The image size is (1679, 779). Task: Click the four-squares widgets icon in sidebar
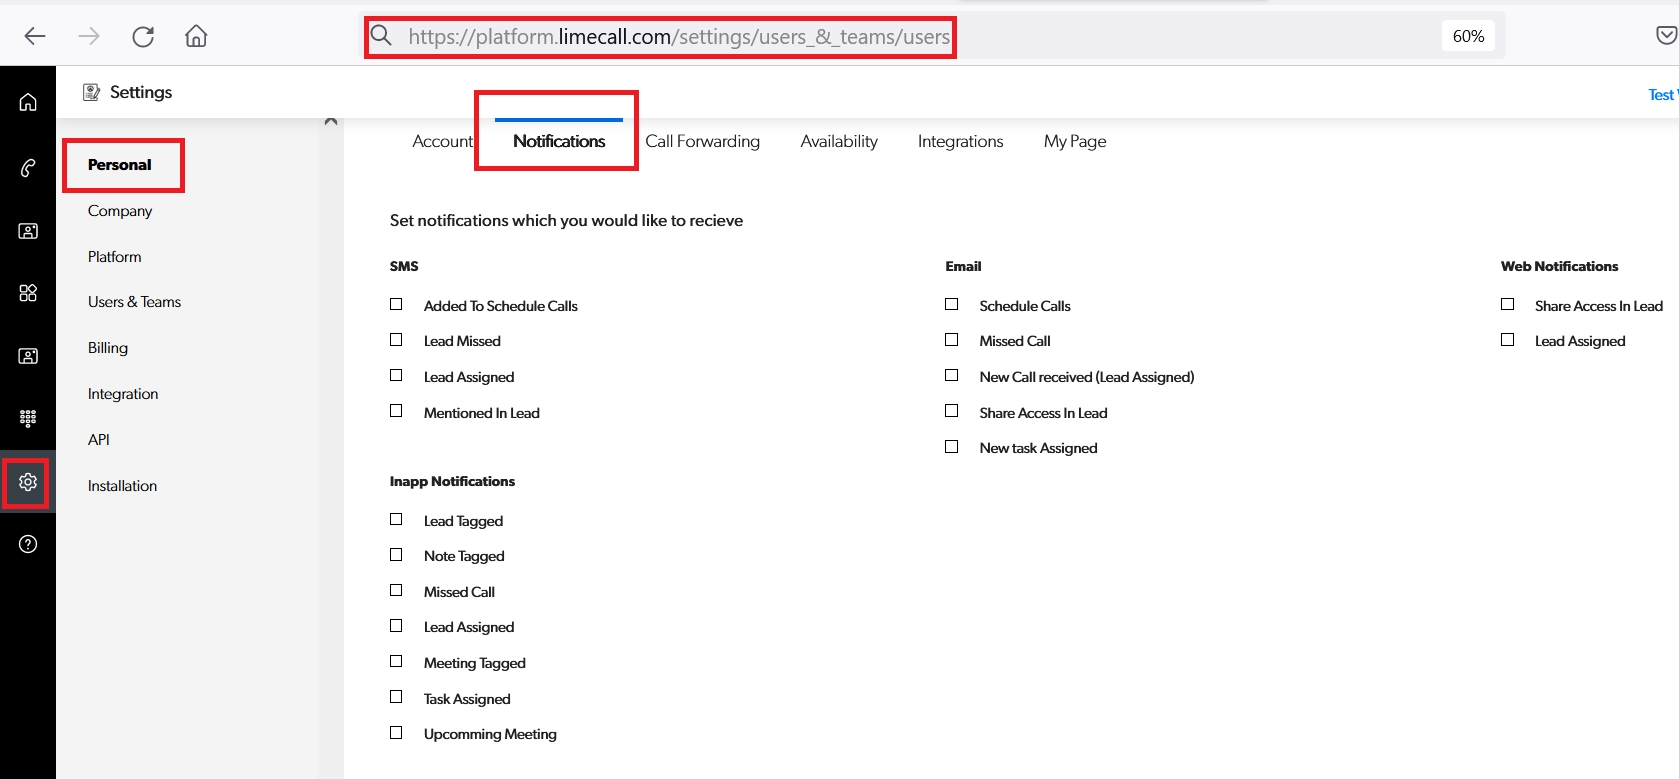pyautogui.click(x=28, y=292)
